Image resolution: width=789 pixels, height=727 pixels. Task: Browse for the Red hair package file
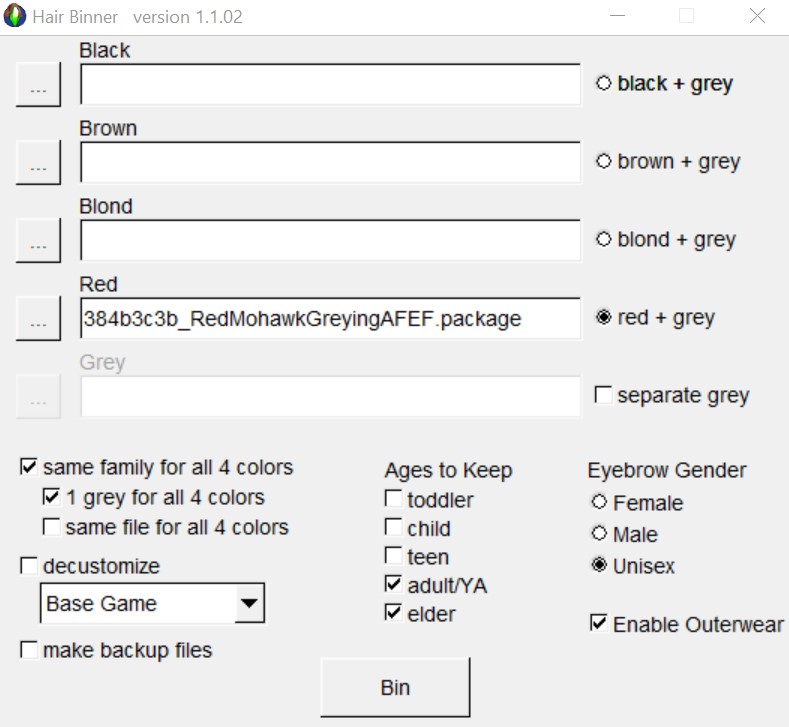coord(38,318)
